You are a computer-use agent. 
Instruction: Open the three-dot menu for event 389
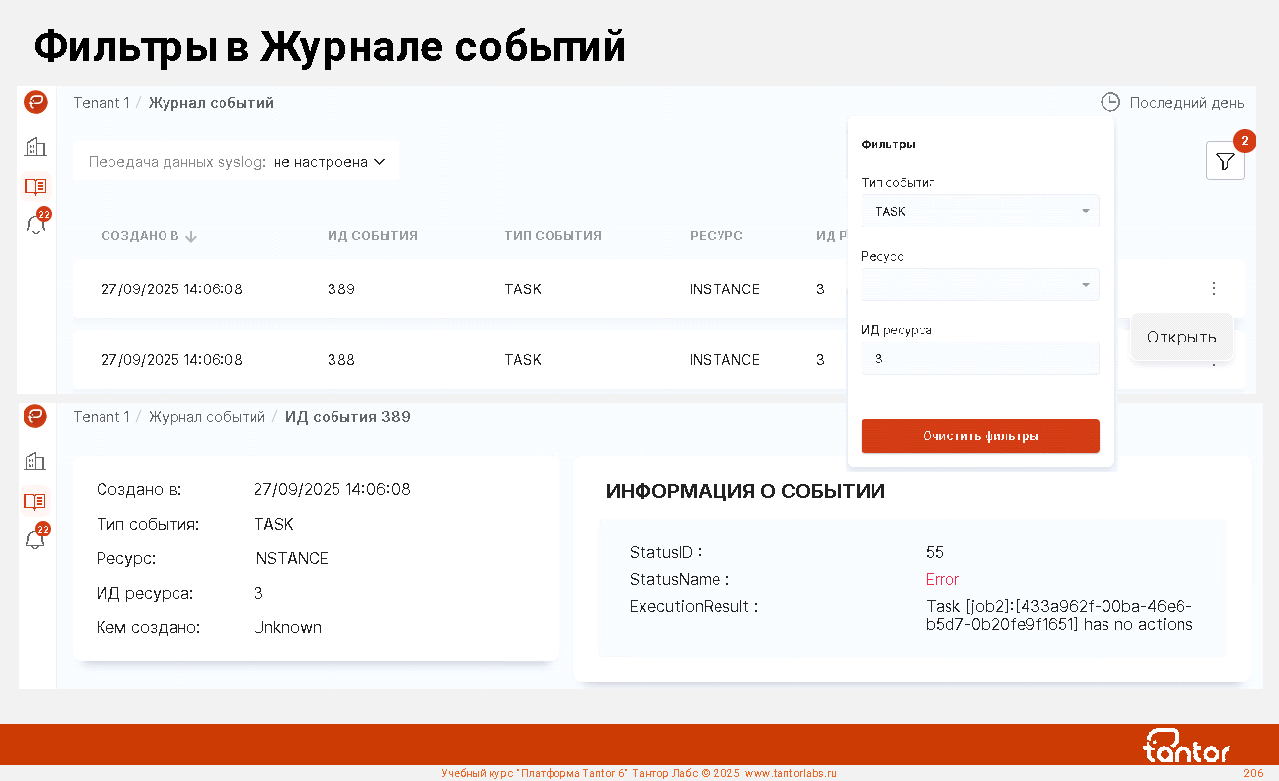coord(1213,289)
